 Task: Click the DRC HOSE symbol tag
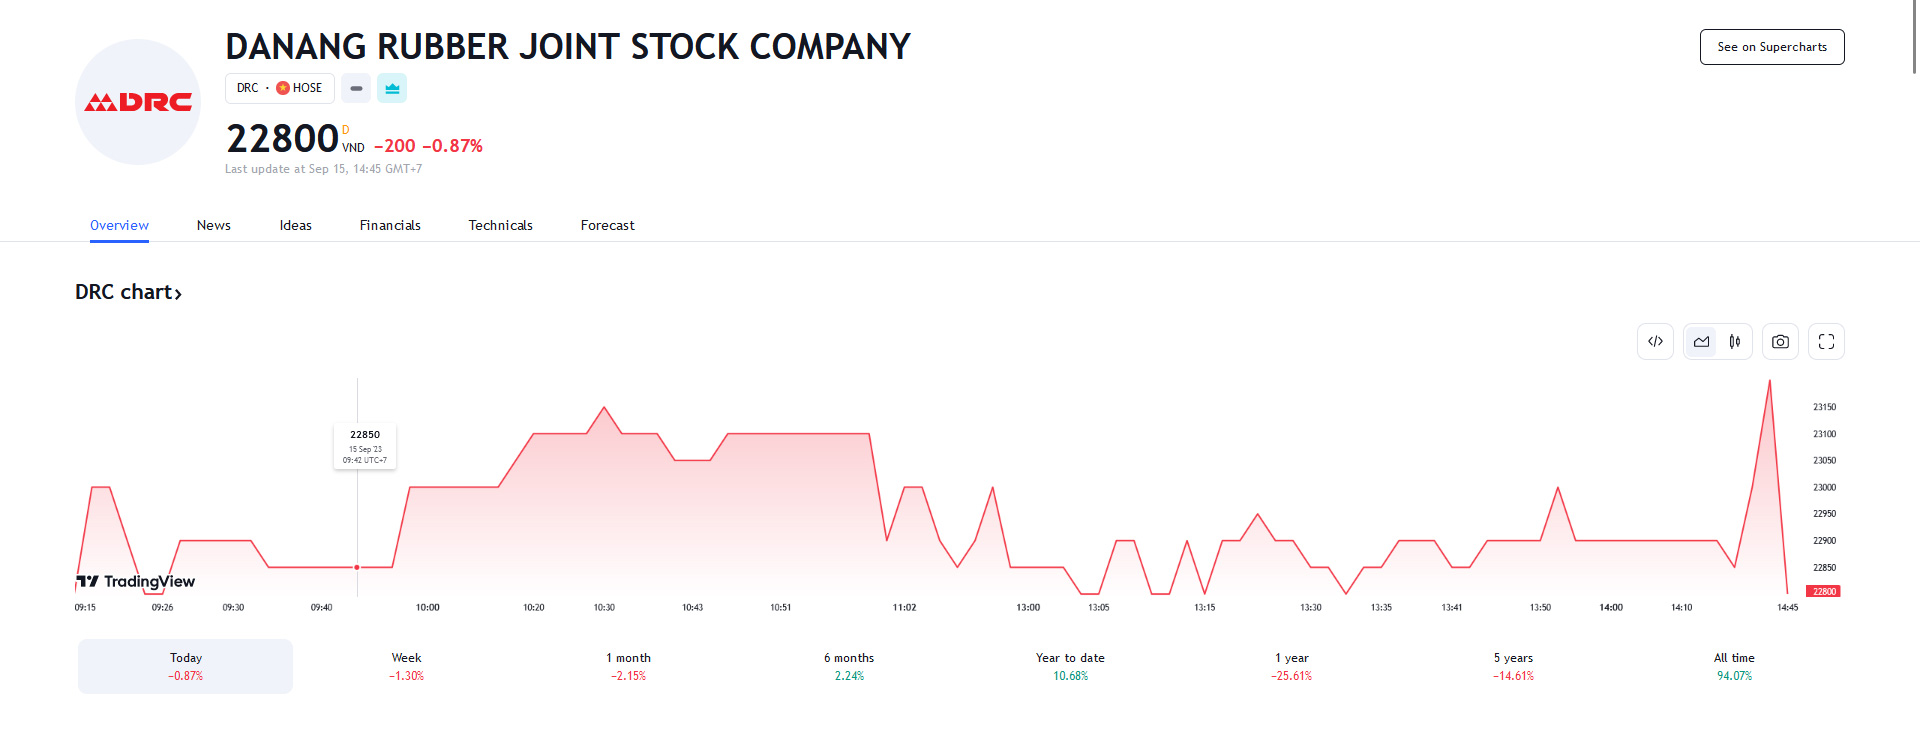pos(279,88)
